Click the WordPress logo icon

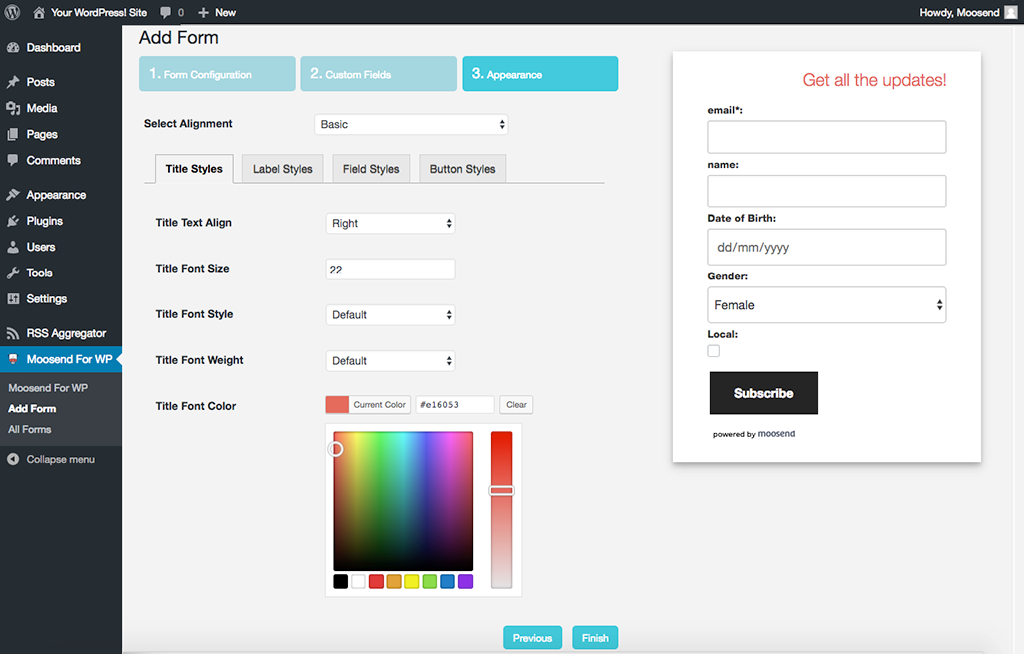[12, 12]
